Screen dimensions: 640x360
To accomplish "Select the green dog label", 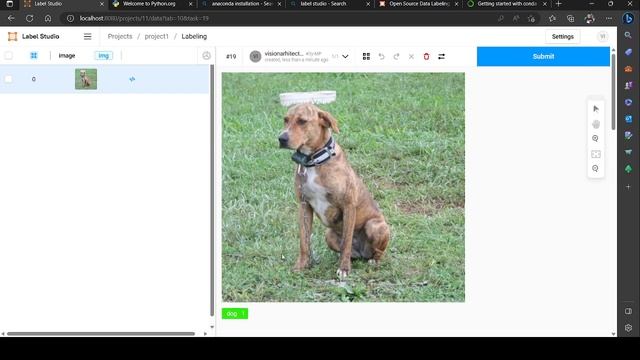I will [x=235, y=313].
